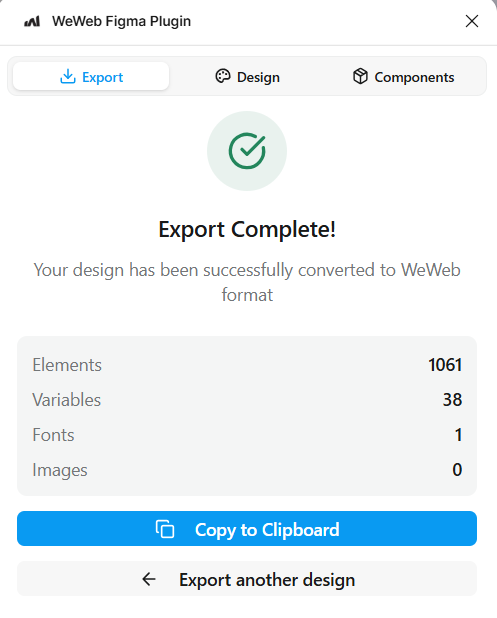Click the Components cube icon
497x618 pixels.
360,76
